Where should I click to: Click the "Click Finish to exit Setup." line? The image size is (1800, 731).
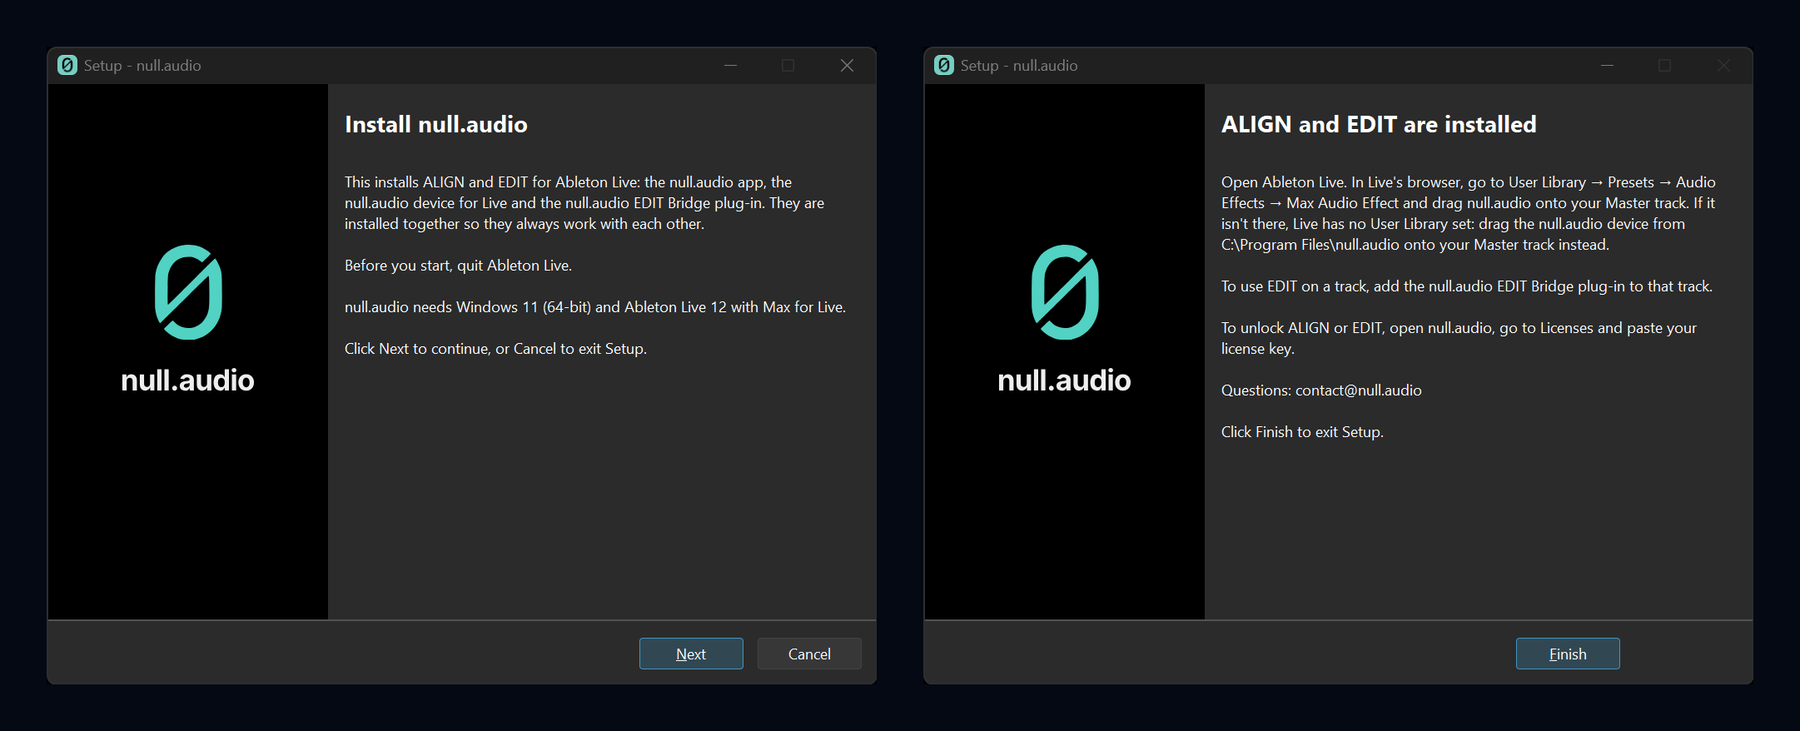pos(1302,432)
